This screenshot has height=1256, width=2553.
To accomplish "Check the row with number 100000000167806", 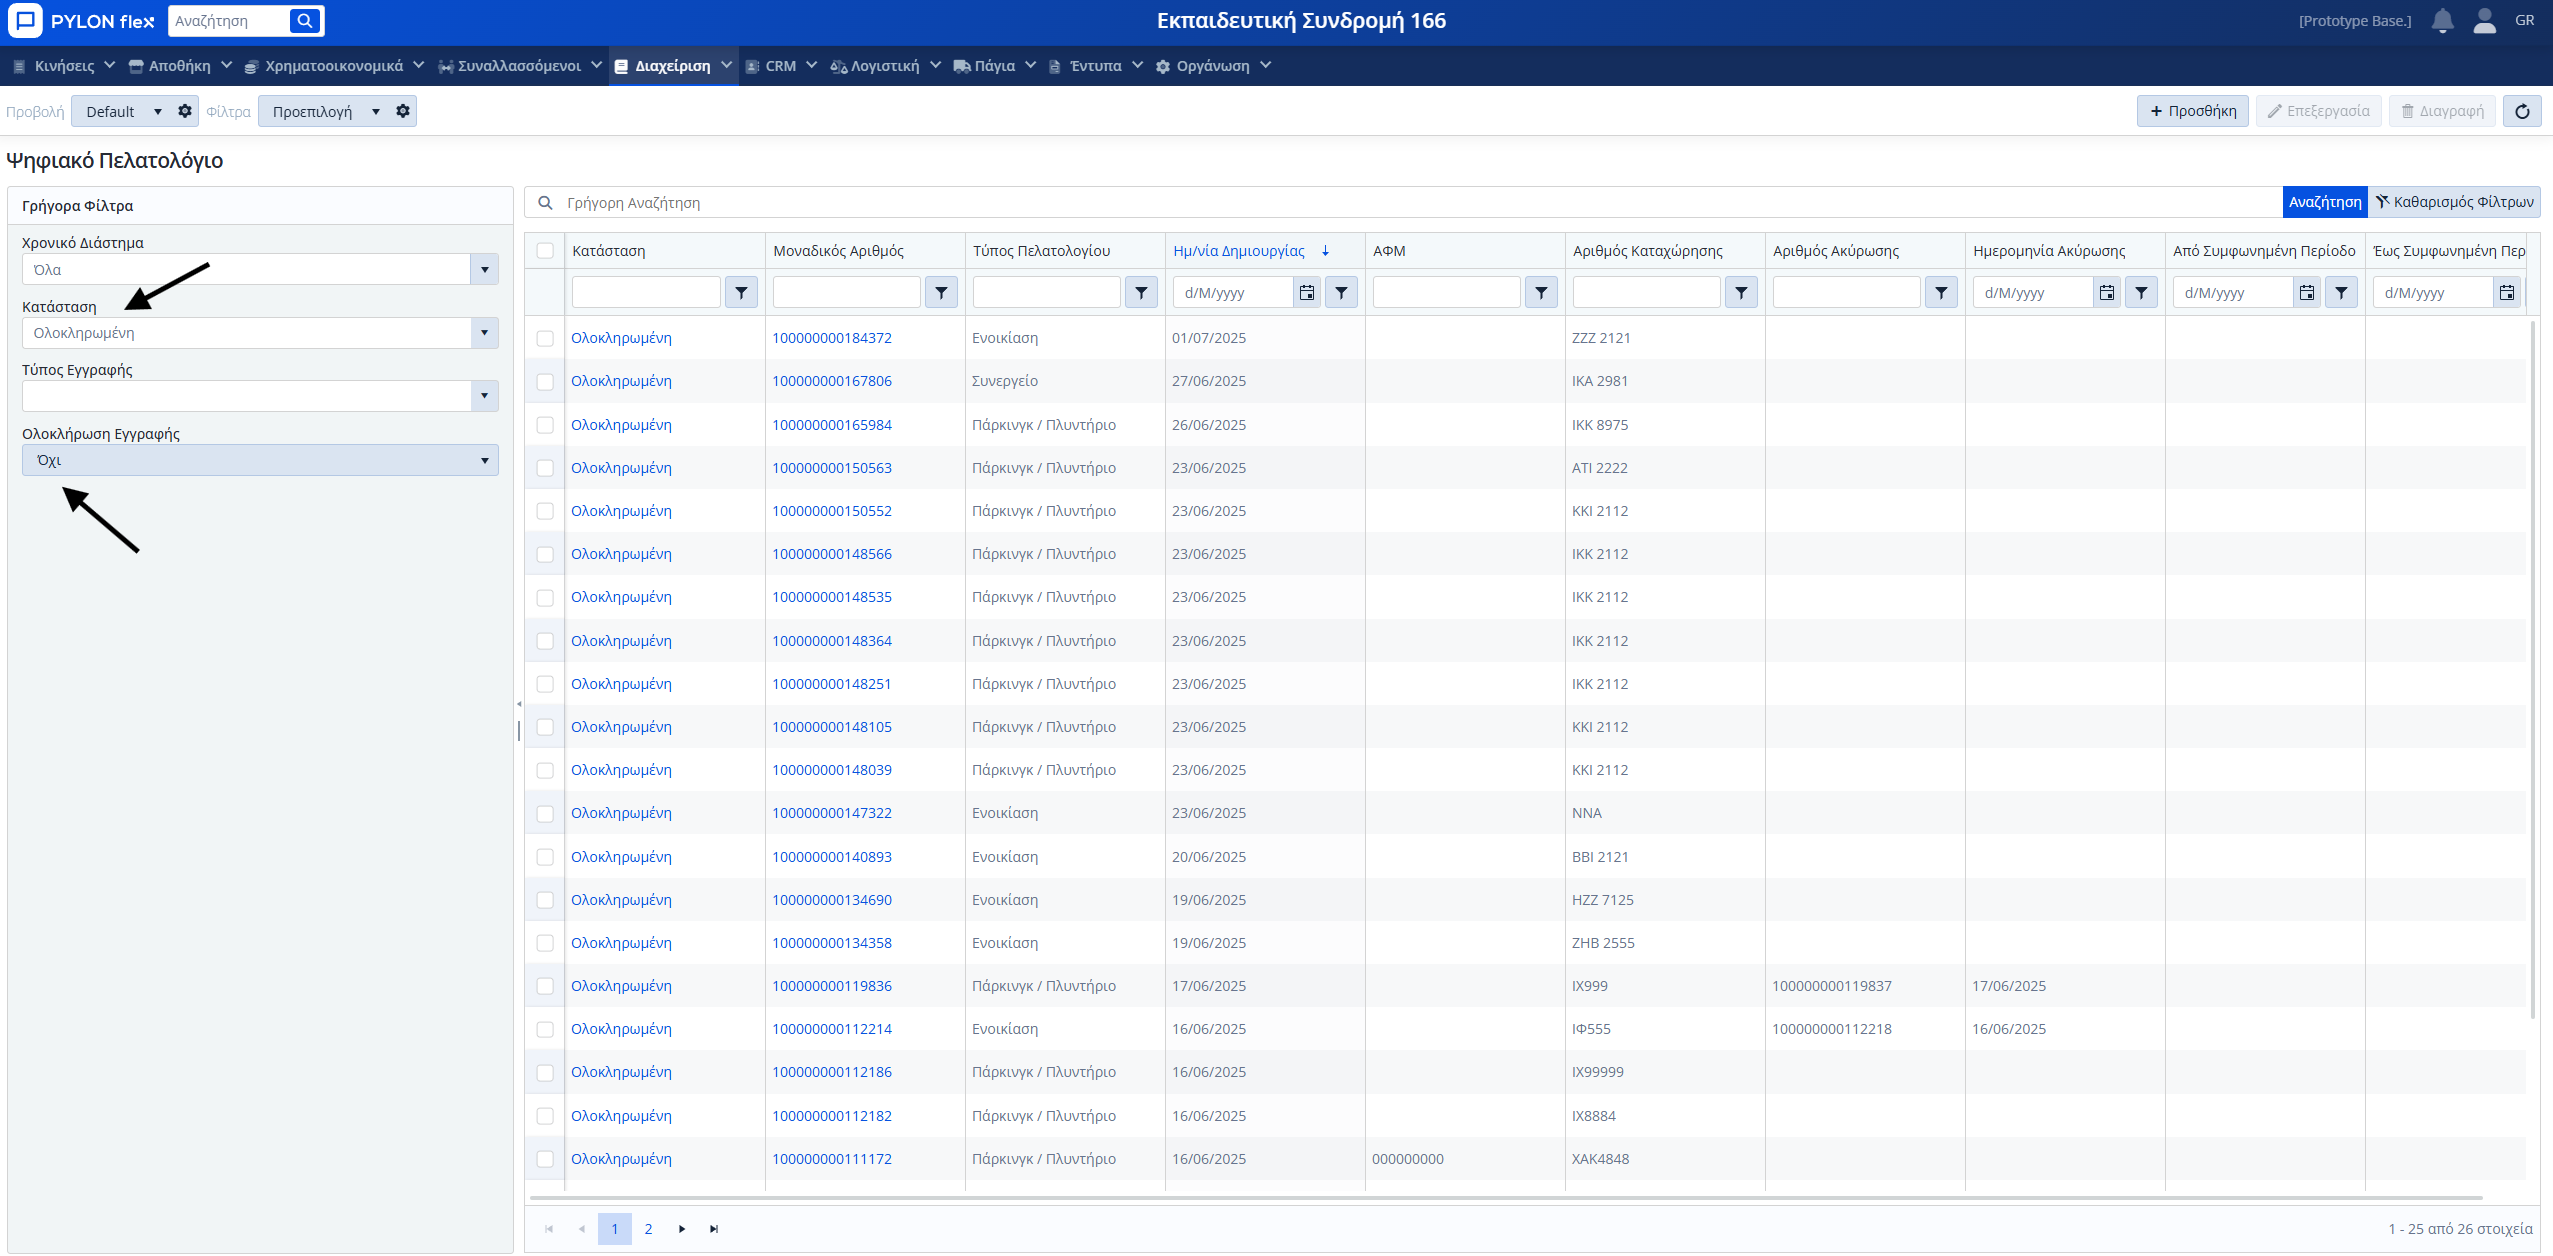I will [x=545, y=381].
